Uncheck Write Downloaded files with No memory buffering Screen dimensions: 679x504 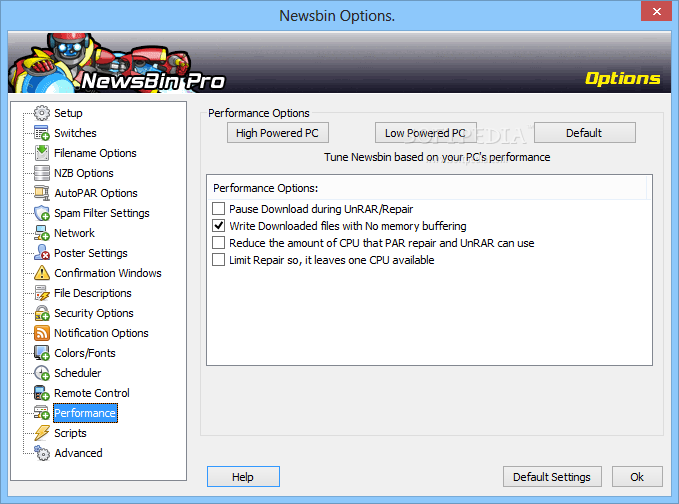[x=219, y=226]
